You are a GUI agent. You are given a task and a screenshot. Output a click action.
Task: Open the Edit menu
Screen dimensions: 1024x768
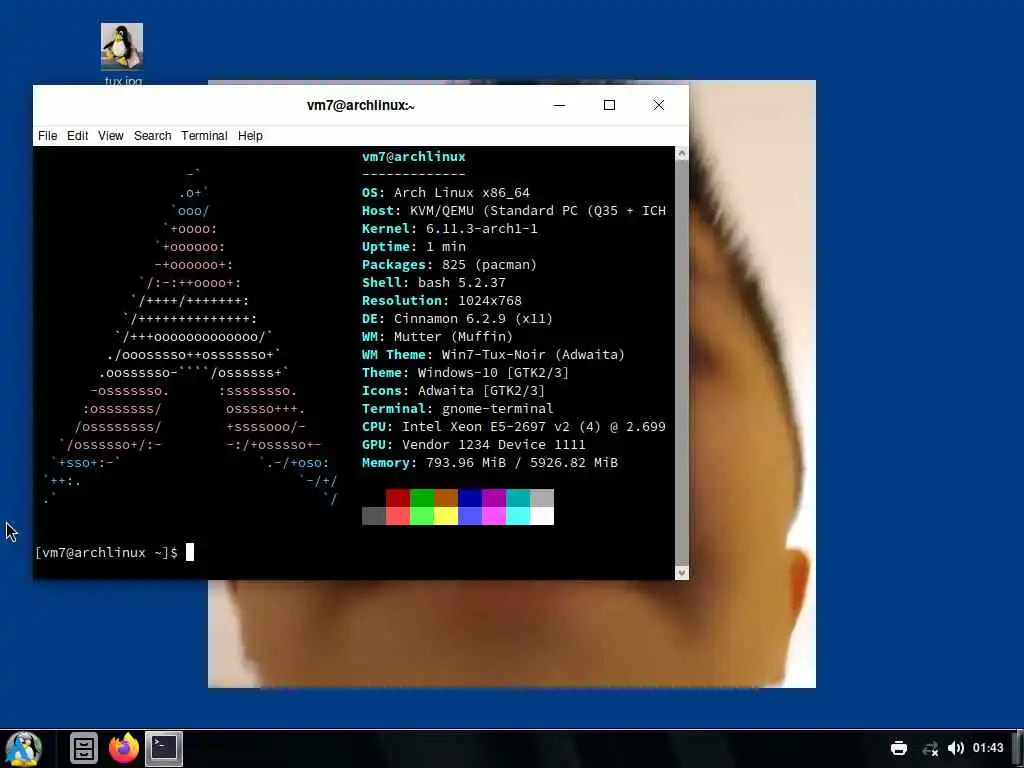(77, 136)
